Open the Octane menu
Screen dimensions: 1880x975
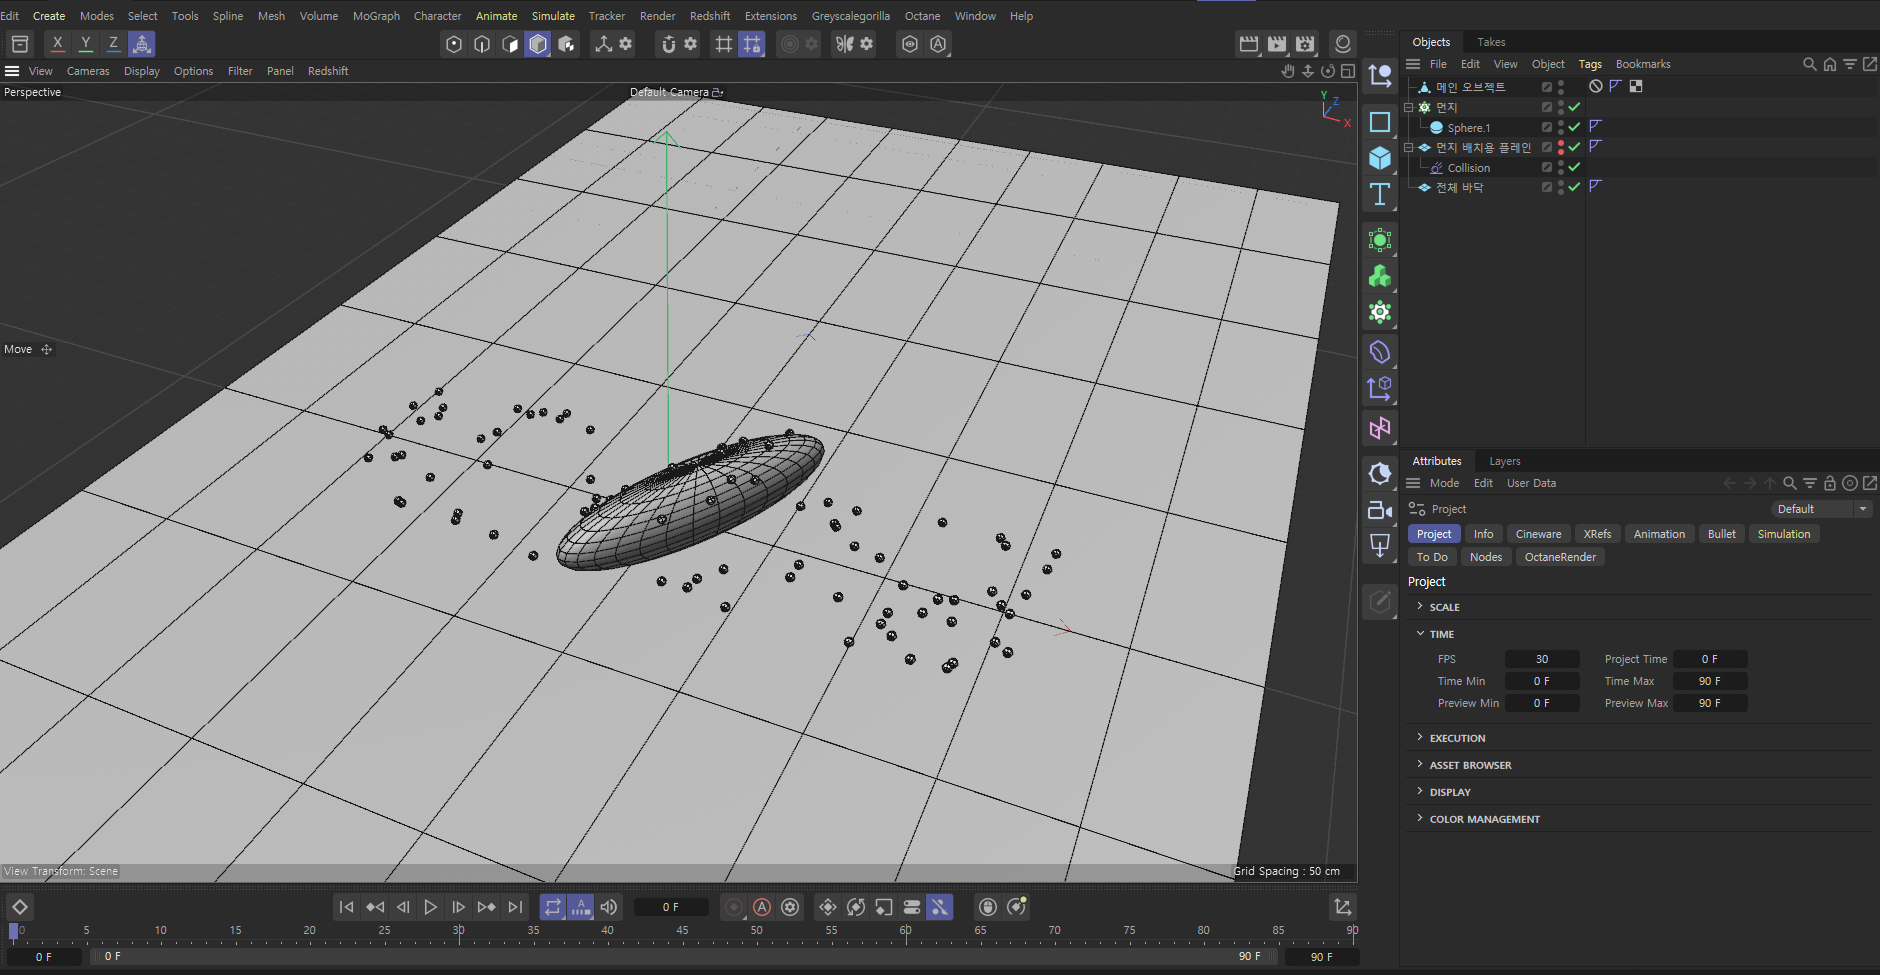click(x=922, y=16)
